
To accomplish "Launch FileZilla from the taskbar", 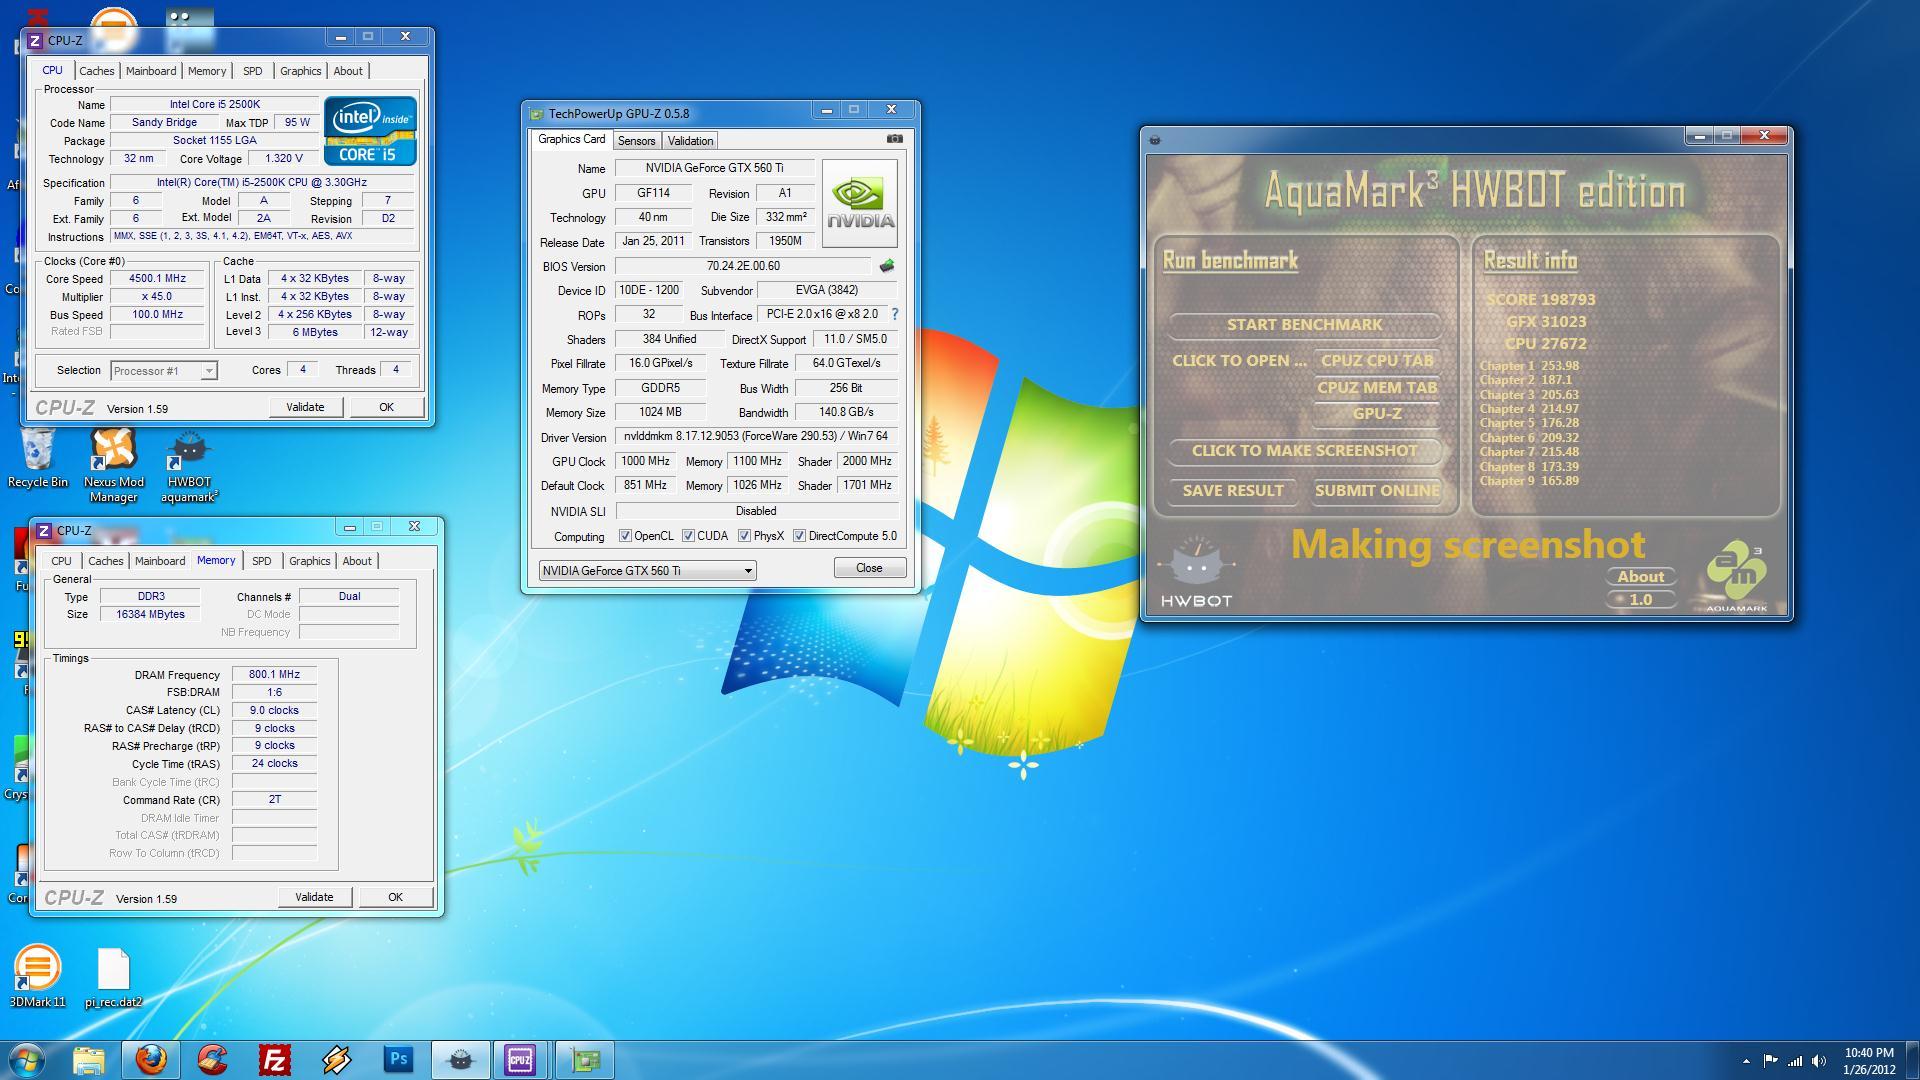I will pos(274,1060).
